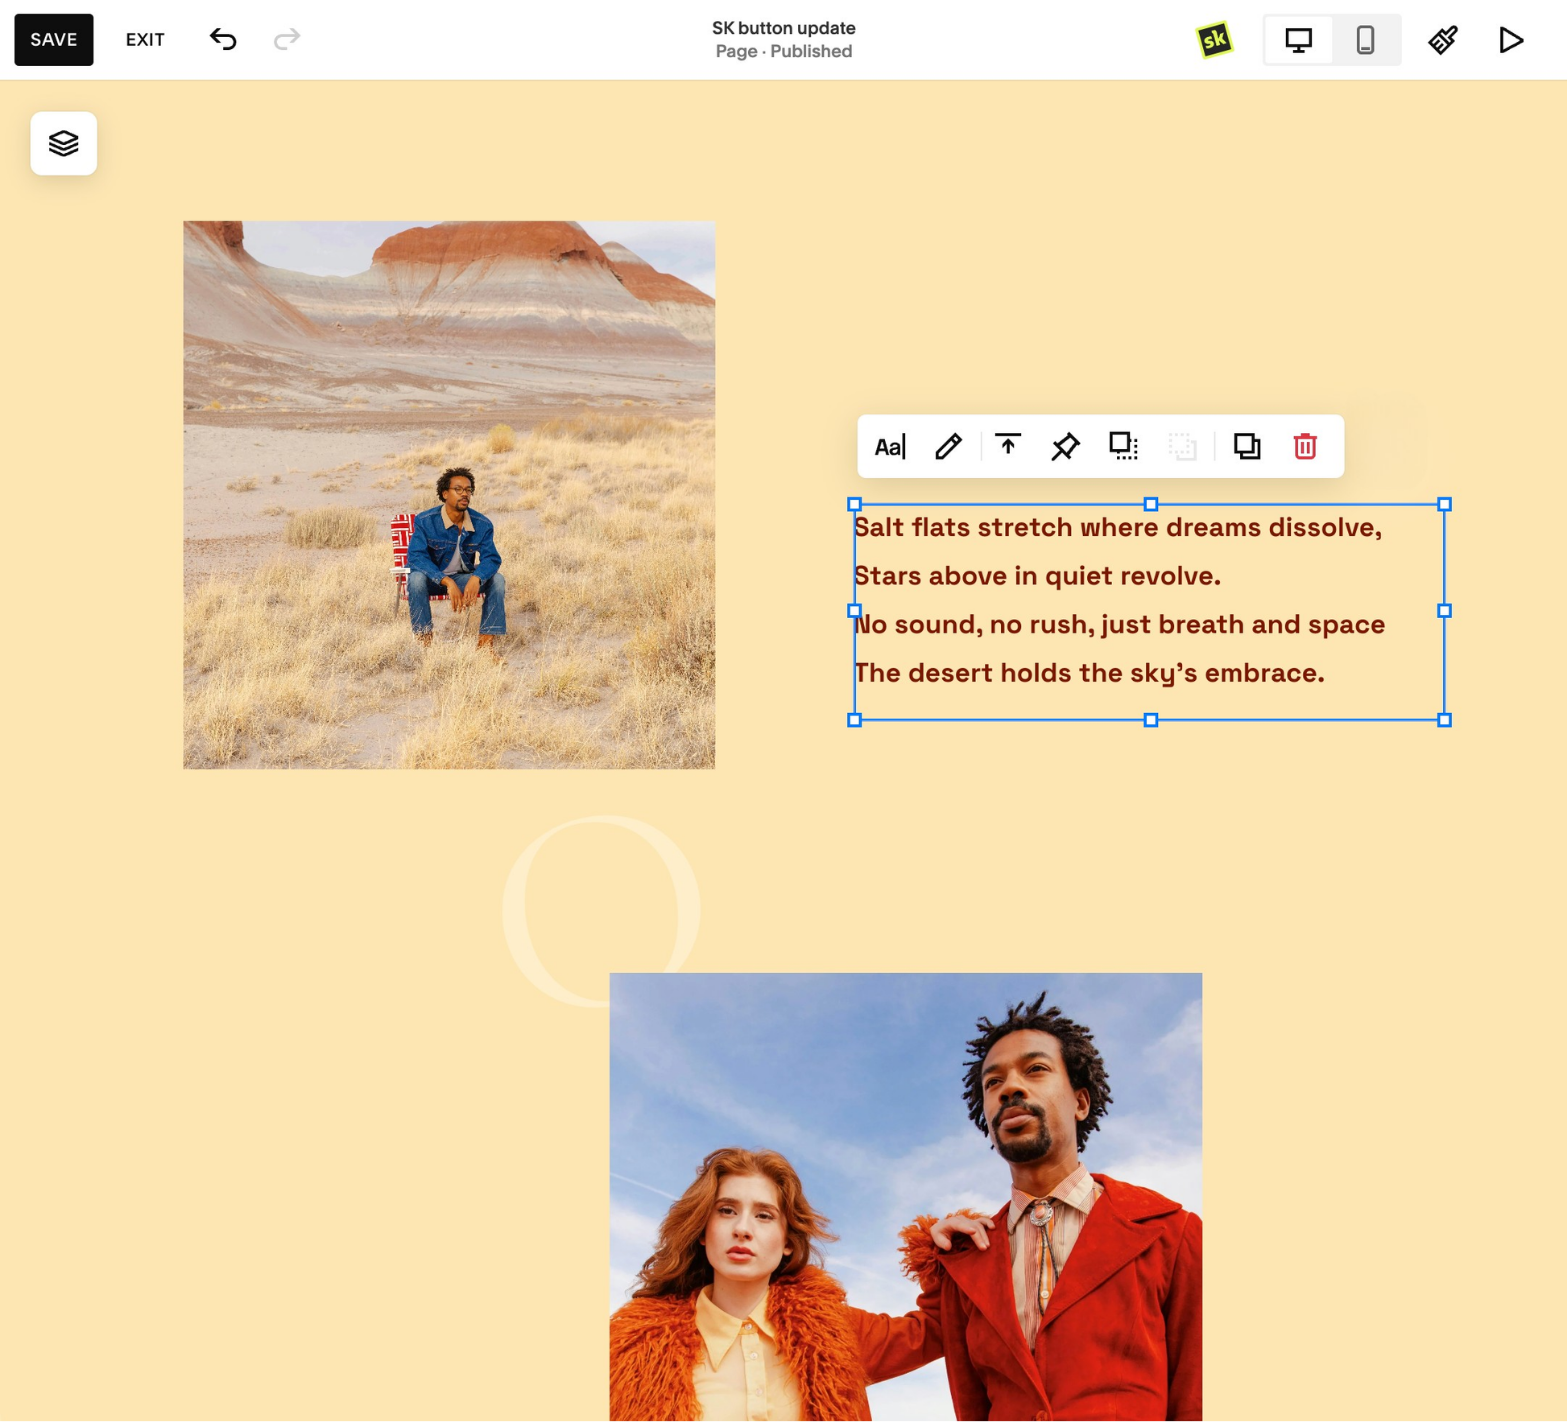Click the EXIT button
The height and width of the screenshot is (1423, 1567).
click(145, 40)
